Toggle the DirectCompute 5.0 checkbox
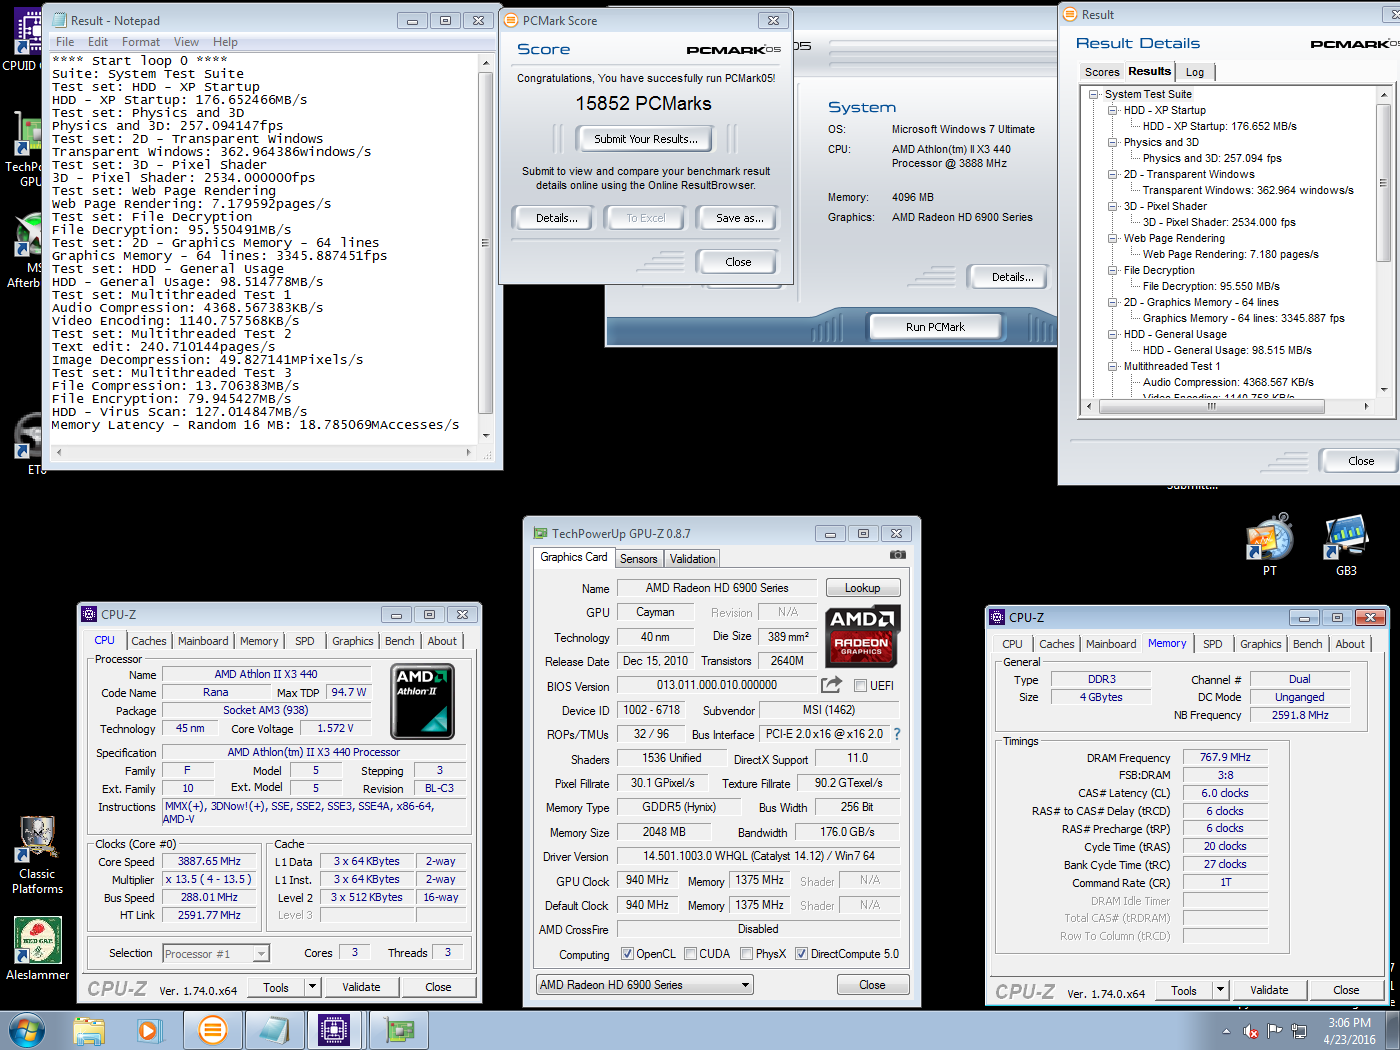This screenshot has height=1050, width=1400. coord(801,954)
